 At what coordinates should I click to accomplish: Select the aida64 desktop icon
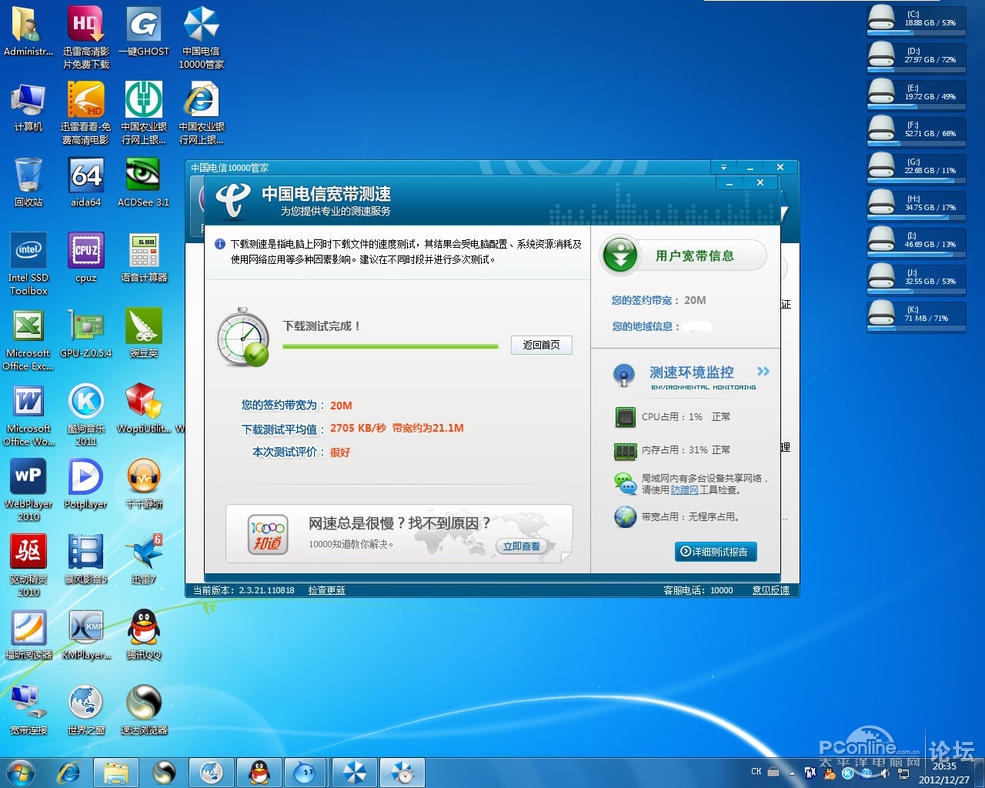tap(86, 182)
